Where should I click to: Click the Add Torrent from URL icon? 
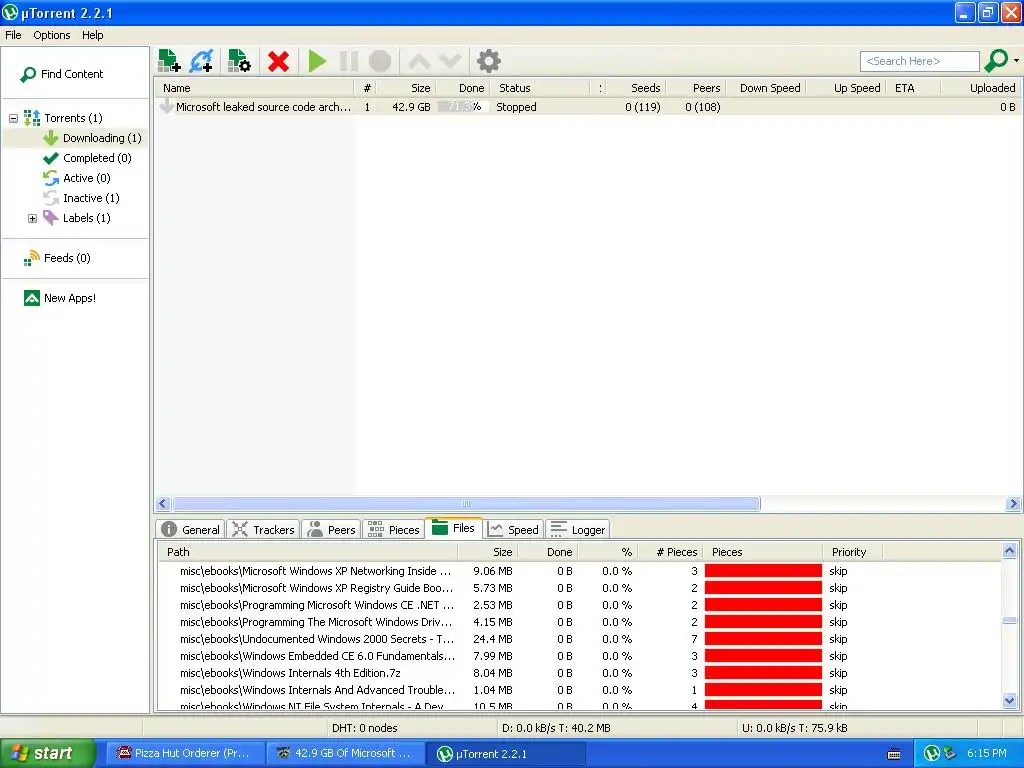point(201,61)
